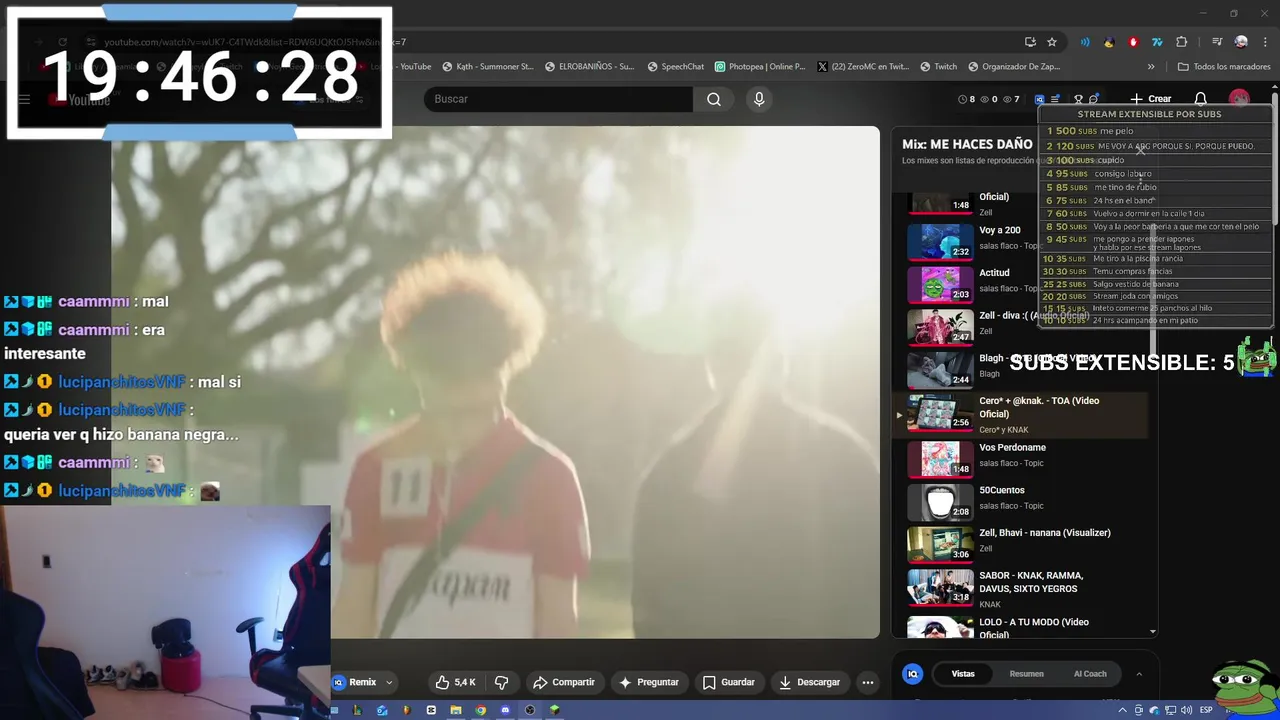Click the red hand blocker extension icon

click(x=1133, y=42)
